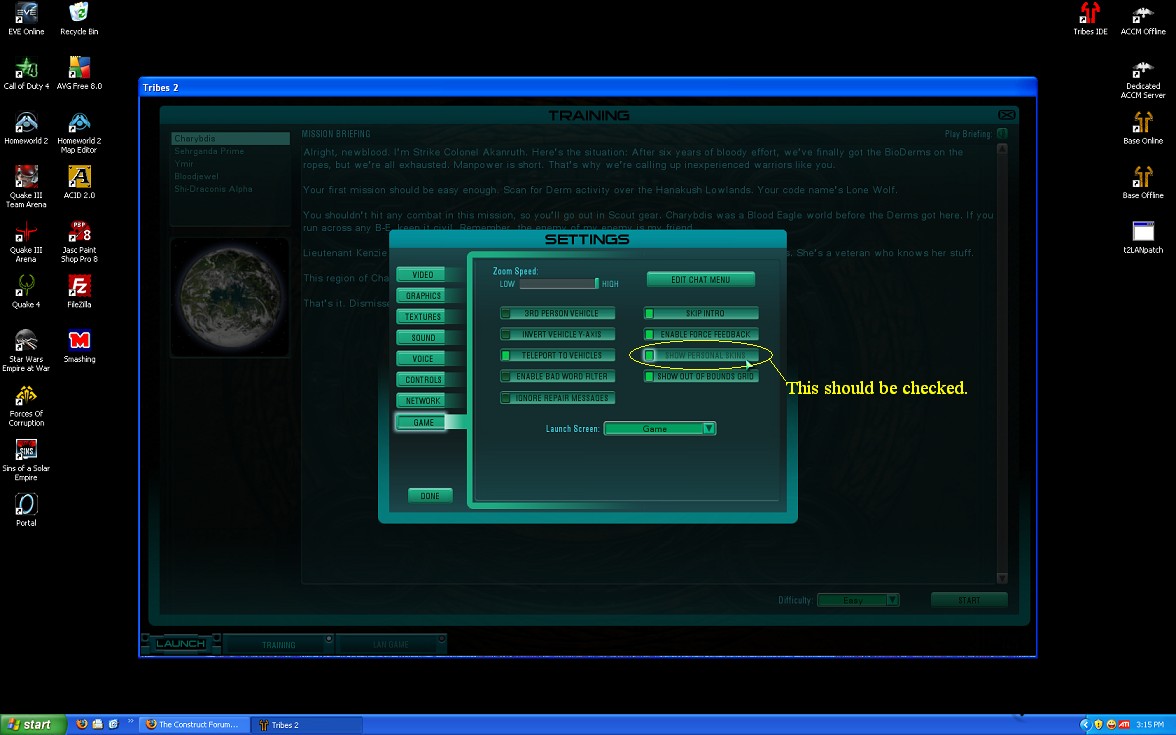Open the FileZilla desktop icon
Image resolution: width=1176 pixels, height=735 pixels.
click(x=79, y=292)
